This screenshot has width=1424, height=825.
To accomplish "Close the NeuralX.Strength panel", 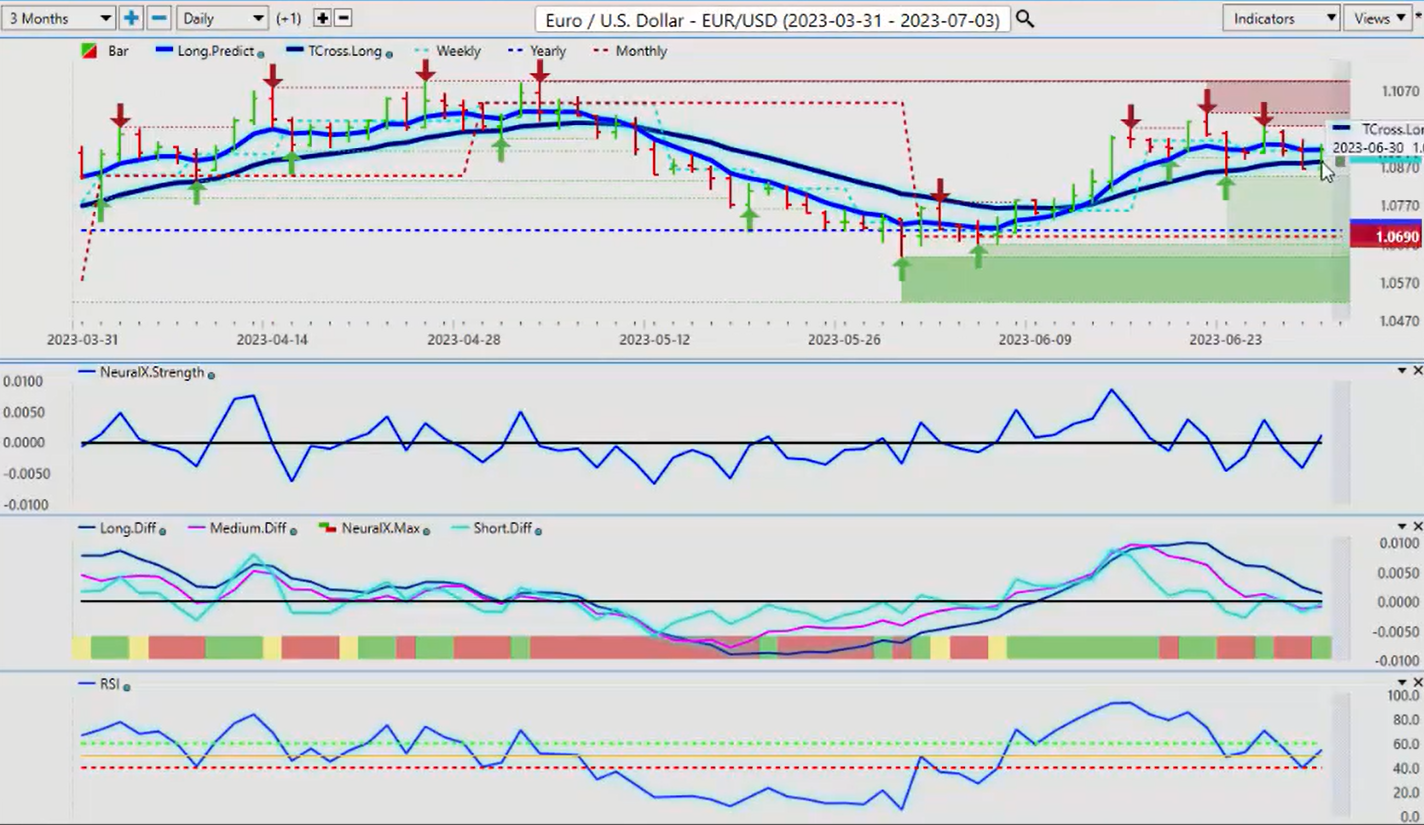I will point(1417,371).
